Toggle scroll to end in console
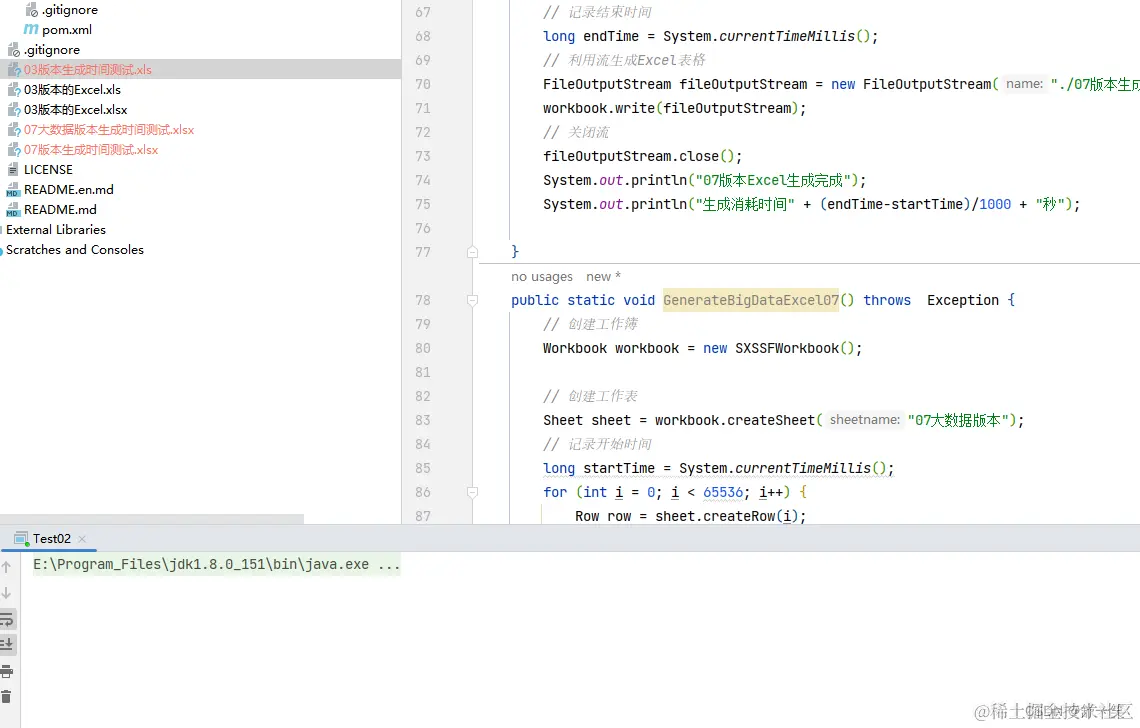The image size is (1140, 728). [7, 644]
